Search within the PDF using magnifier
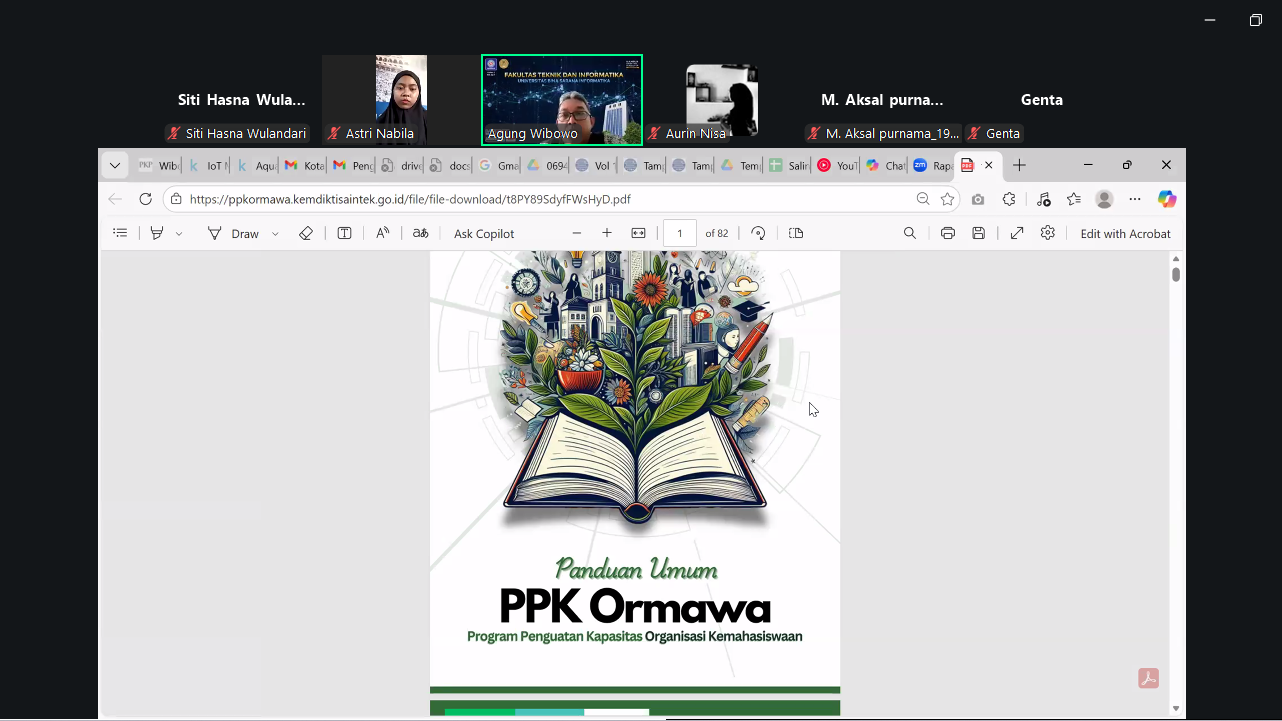Viewport: 1282px width, 721px height. [x=909, y=233]
